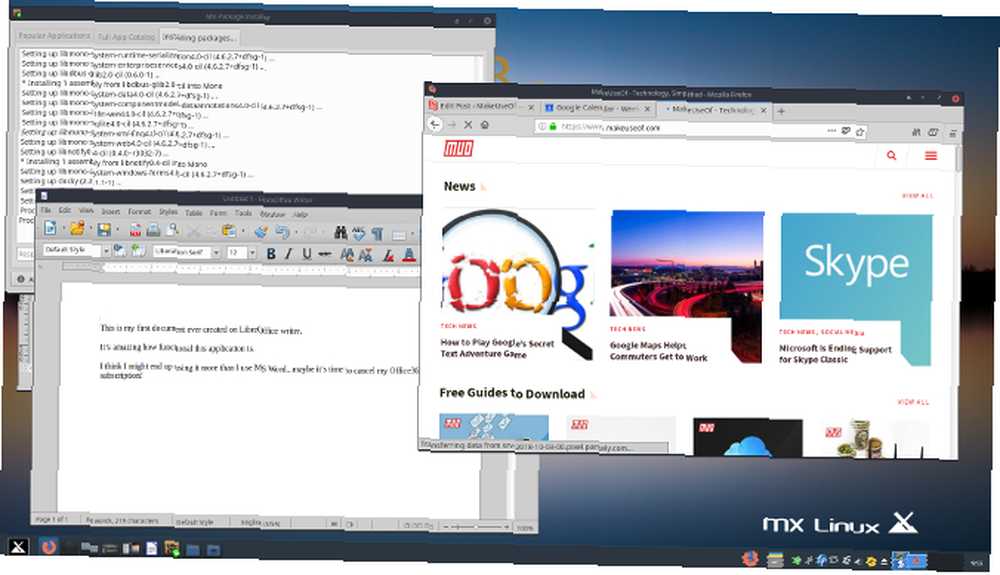Click Update Style icon beside style box
Screen dimensions: 1000x575
click(119, 250)
